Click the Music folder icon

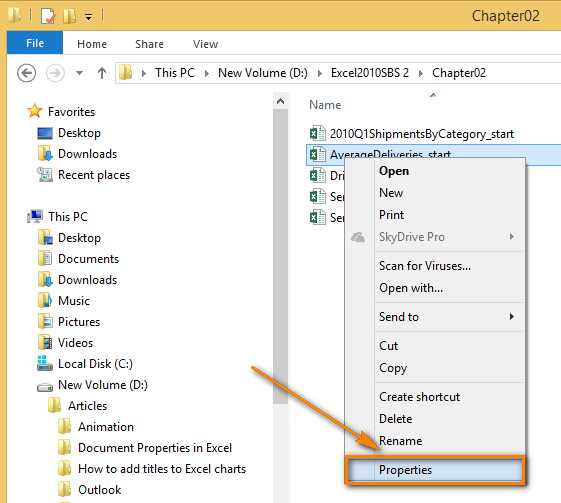[45, 300]
